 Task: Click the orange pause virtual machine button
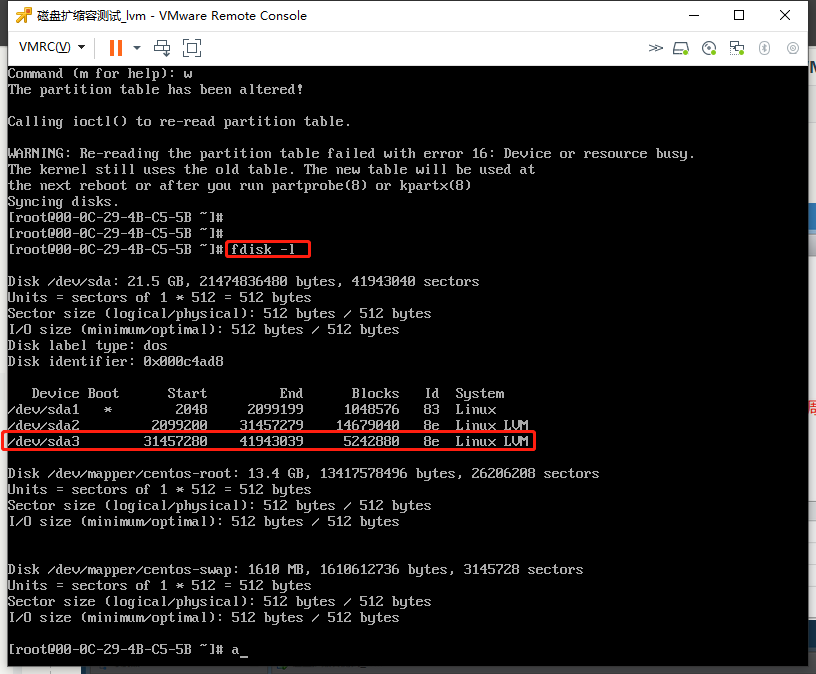tap(116, 48)
